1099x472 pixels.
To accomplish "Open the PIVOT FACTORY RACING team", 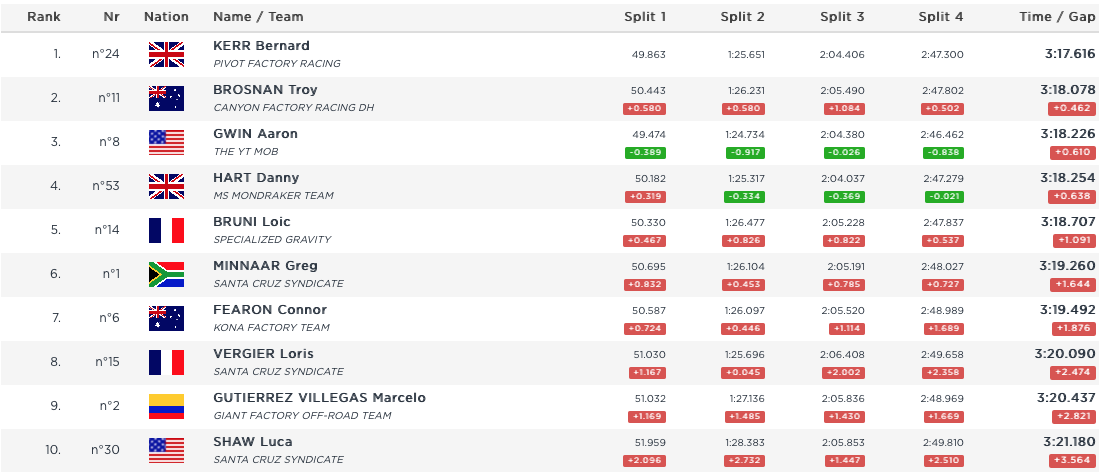I will pyautogui.click(x=277, y=64).
